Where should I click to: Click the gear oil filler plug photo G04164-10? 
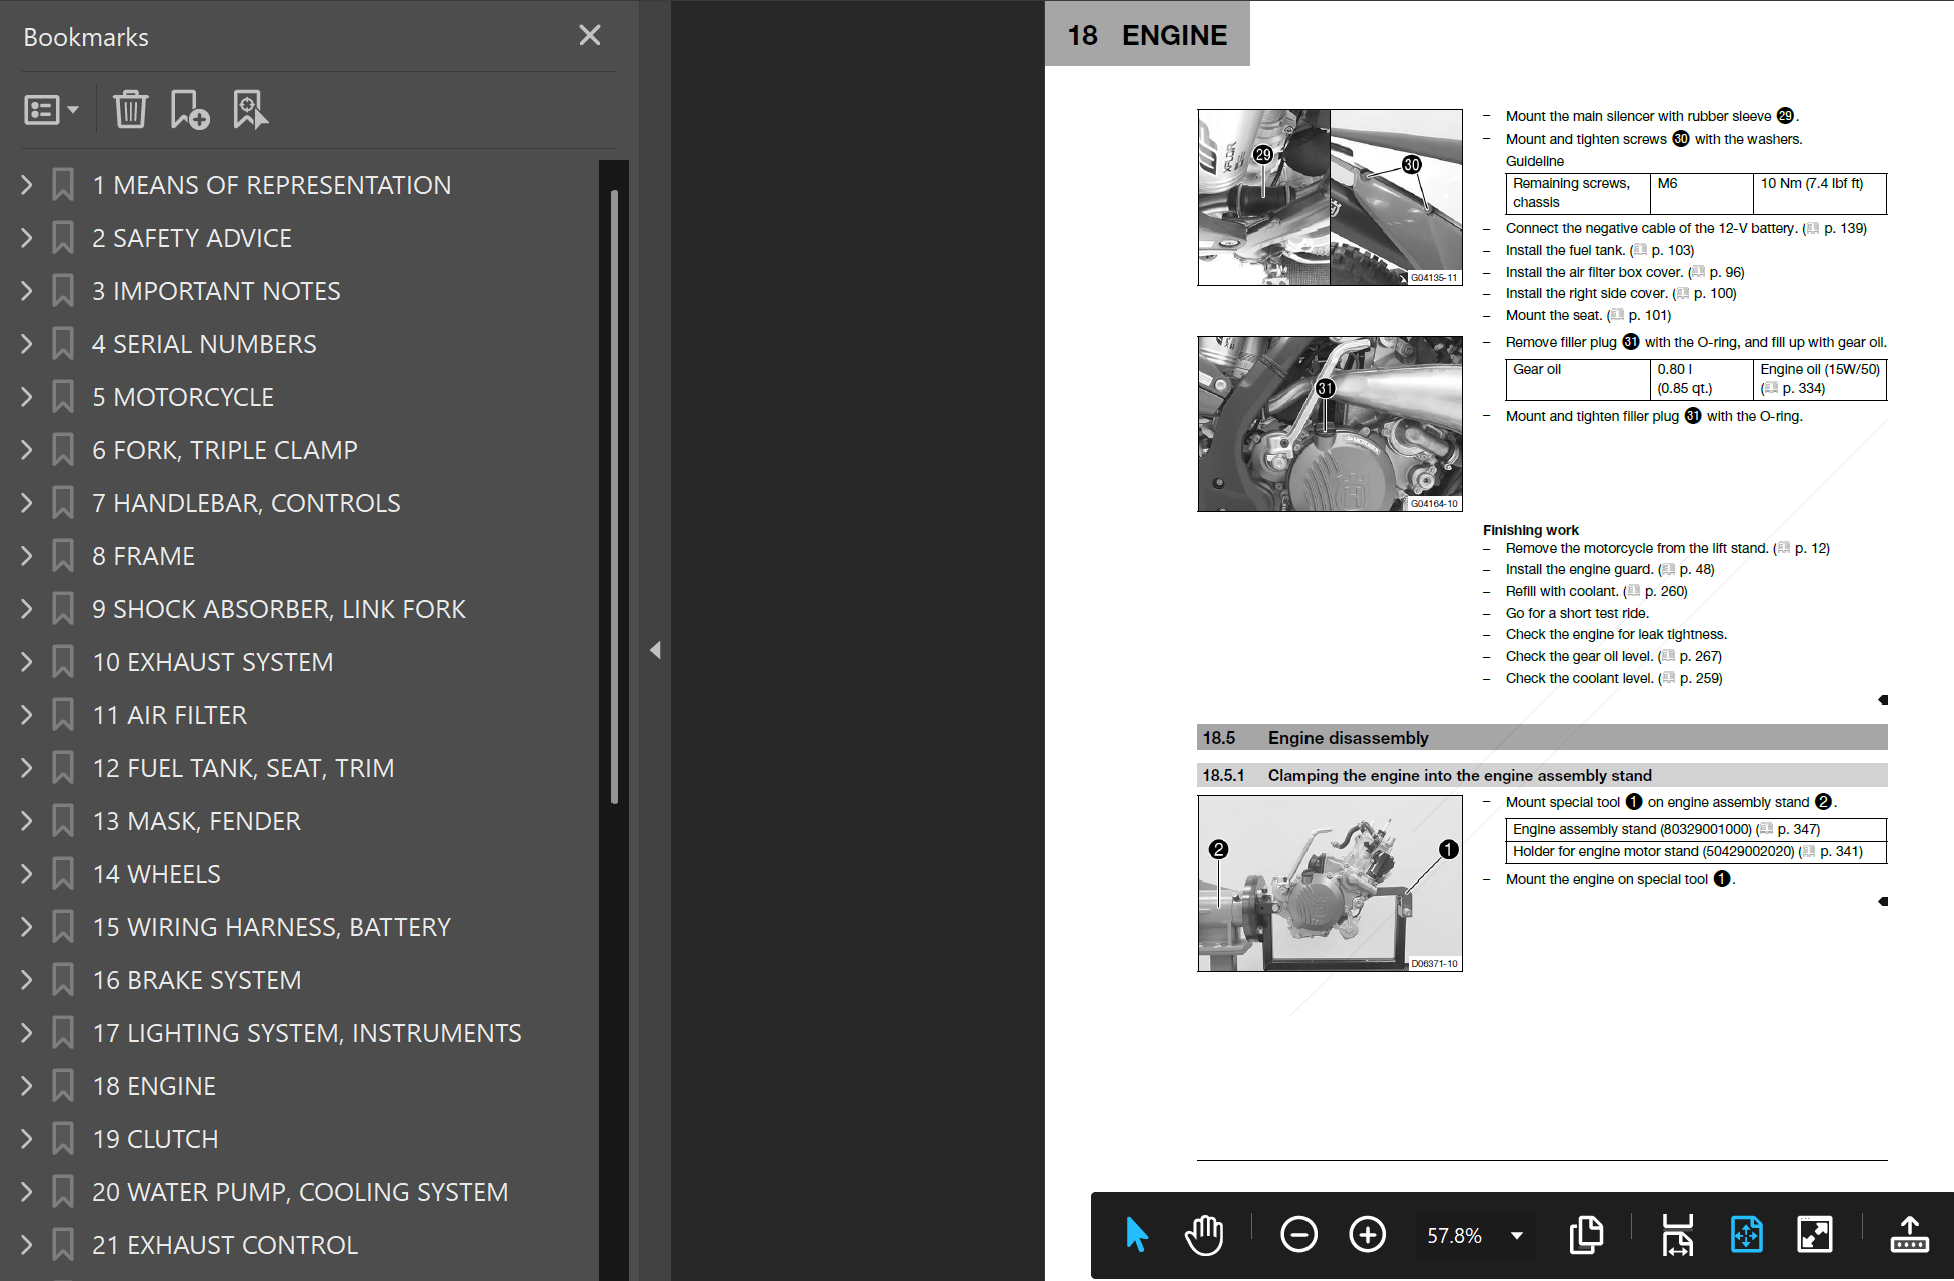point(1330,424)
